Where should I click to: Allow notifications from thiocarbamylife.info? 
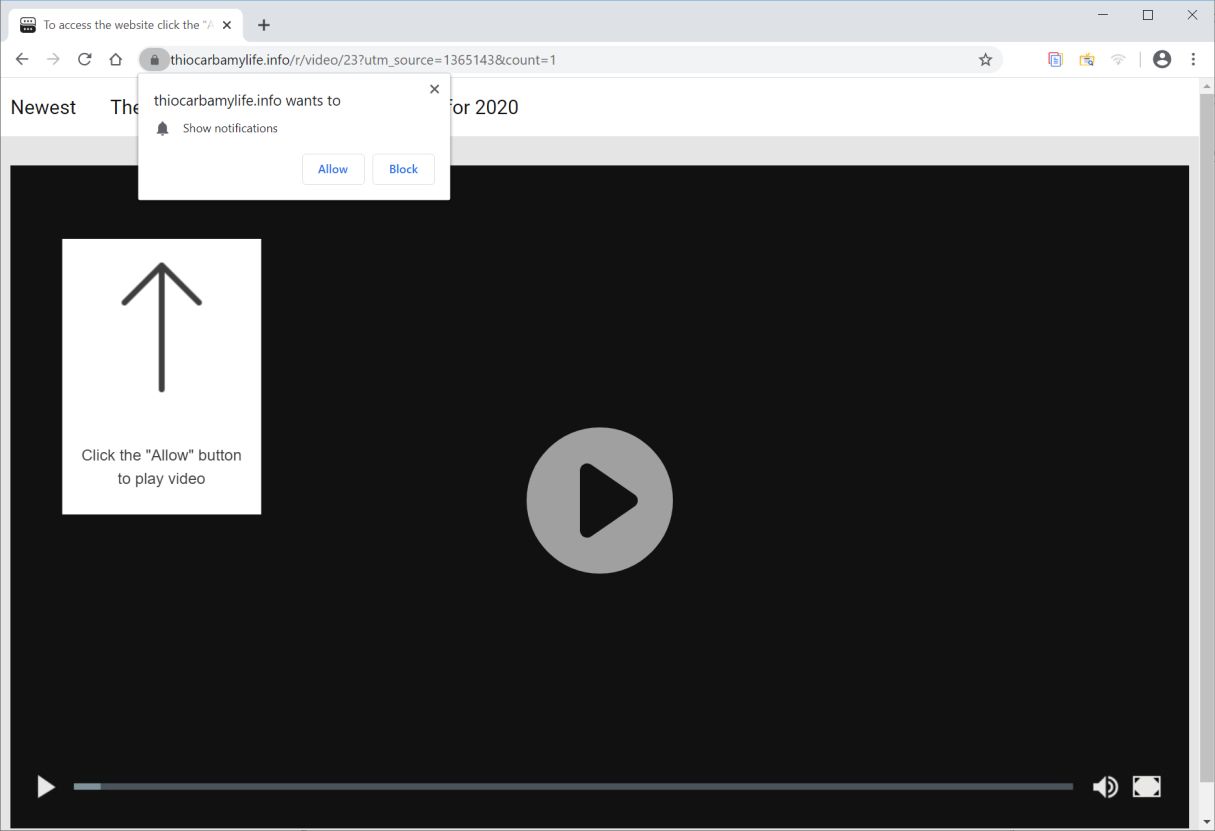[333, 169]
